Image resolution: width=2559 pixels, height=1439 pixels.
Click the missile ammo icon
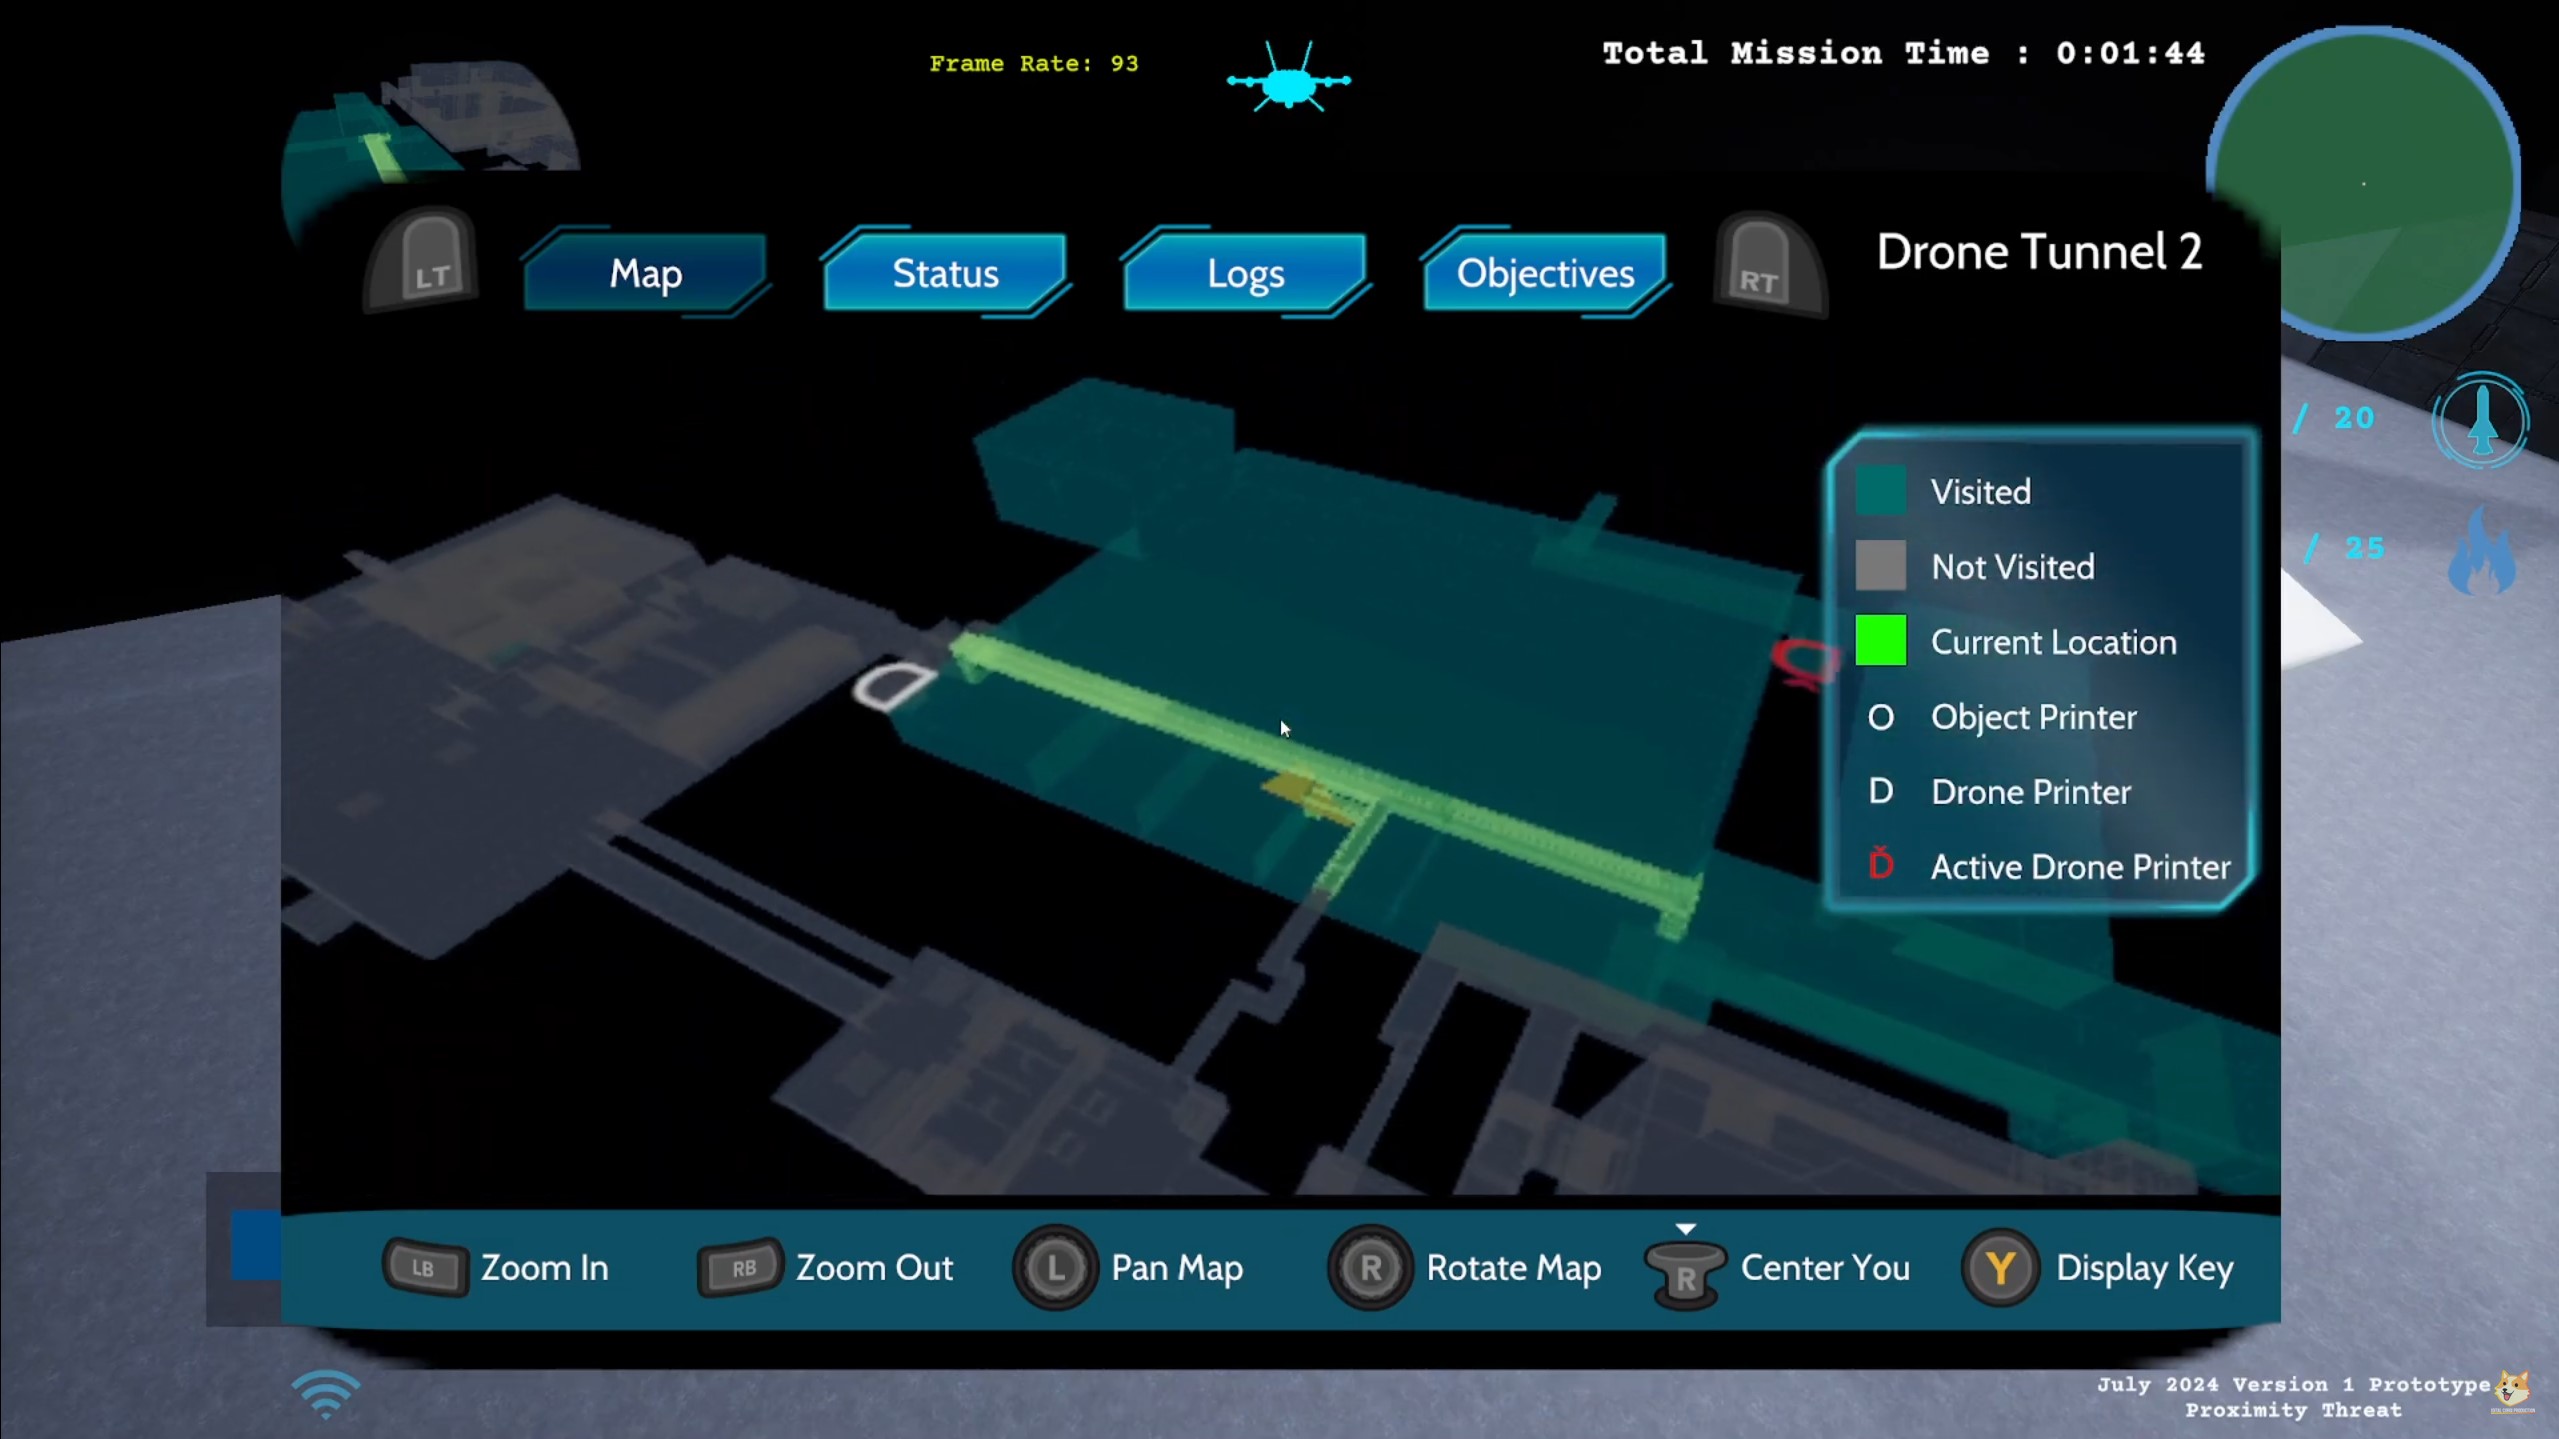[2481, 421]
